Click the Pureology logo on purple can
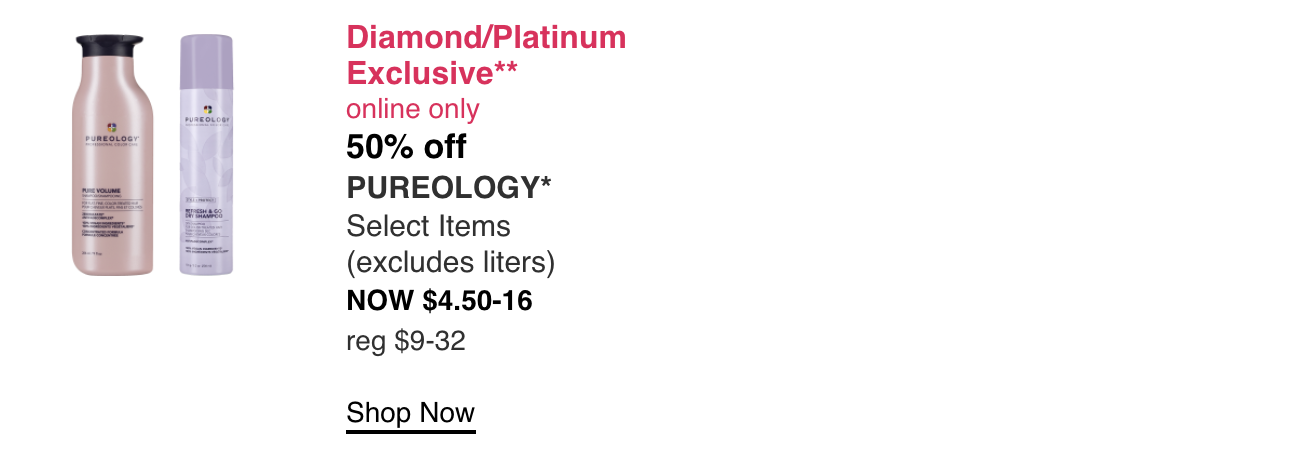The image size is (1298, 466). (206, 118)
